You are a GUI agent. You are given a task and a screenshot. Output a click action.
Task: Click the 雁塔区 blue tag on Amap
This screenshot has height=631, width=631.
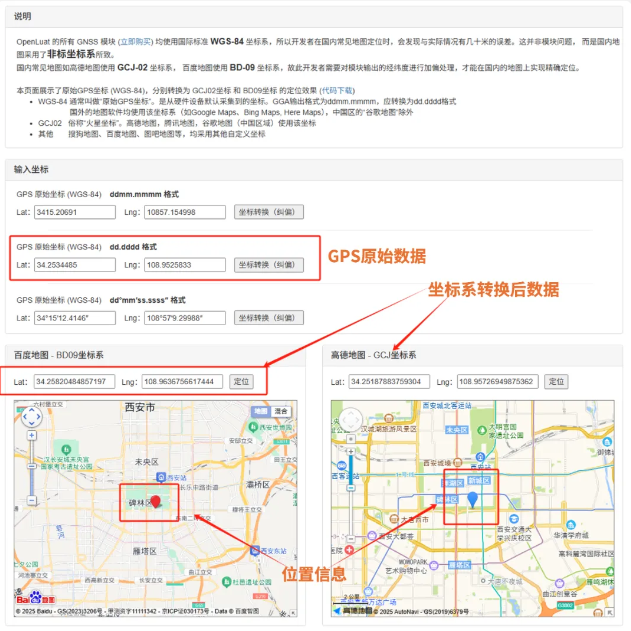pos(460,565)
